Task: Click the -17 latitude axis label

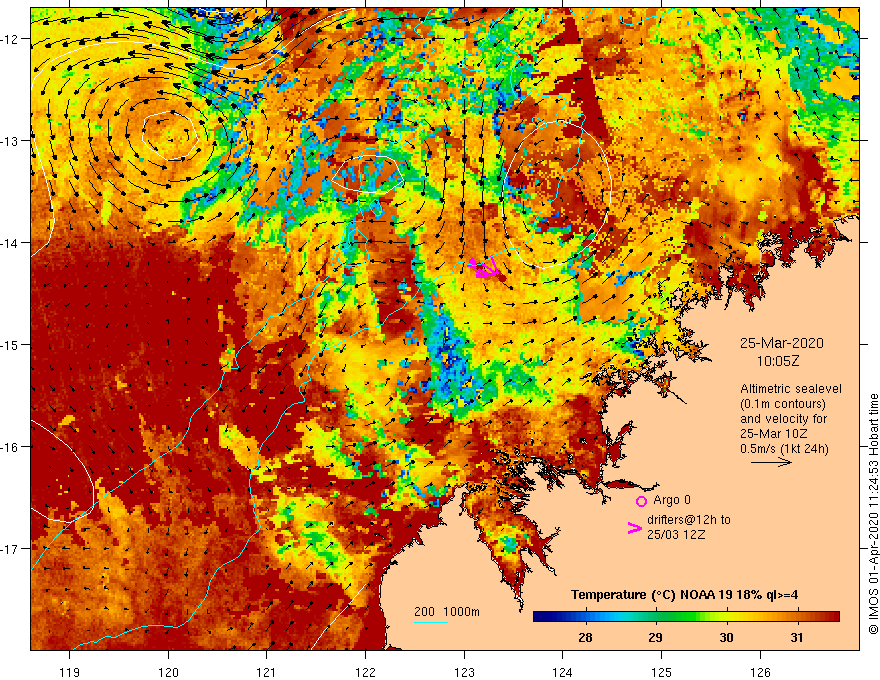Action: click(x=10, y=548)
